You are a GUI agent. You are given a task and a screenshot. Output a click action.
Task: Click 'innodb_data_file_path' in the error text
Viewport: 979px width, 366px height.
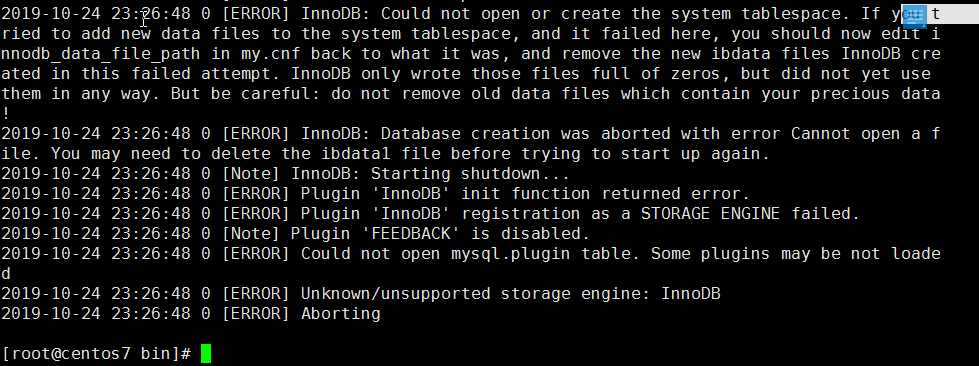coord(101,54)
